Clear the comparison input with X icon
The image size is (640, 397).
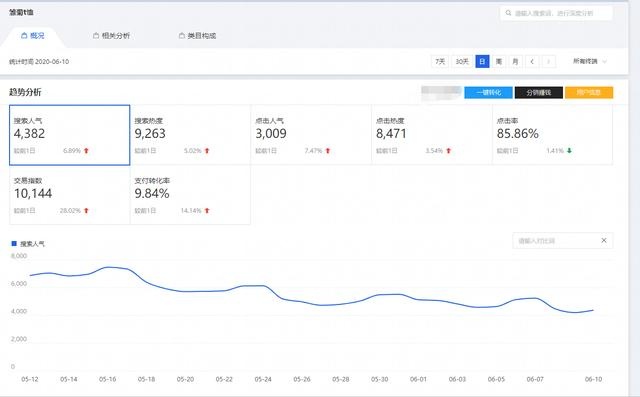[x=604, y=240]
